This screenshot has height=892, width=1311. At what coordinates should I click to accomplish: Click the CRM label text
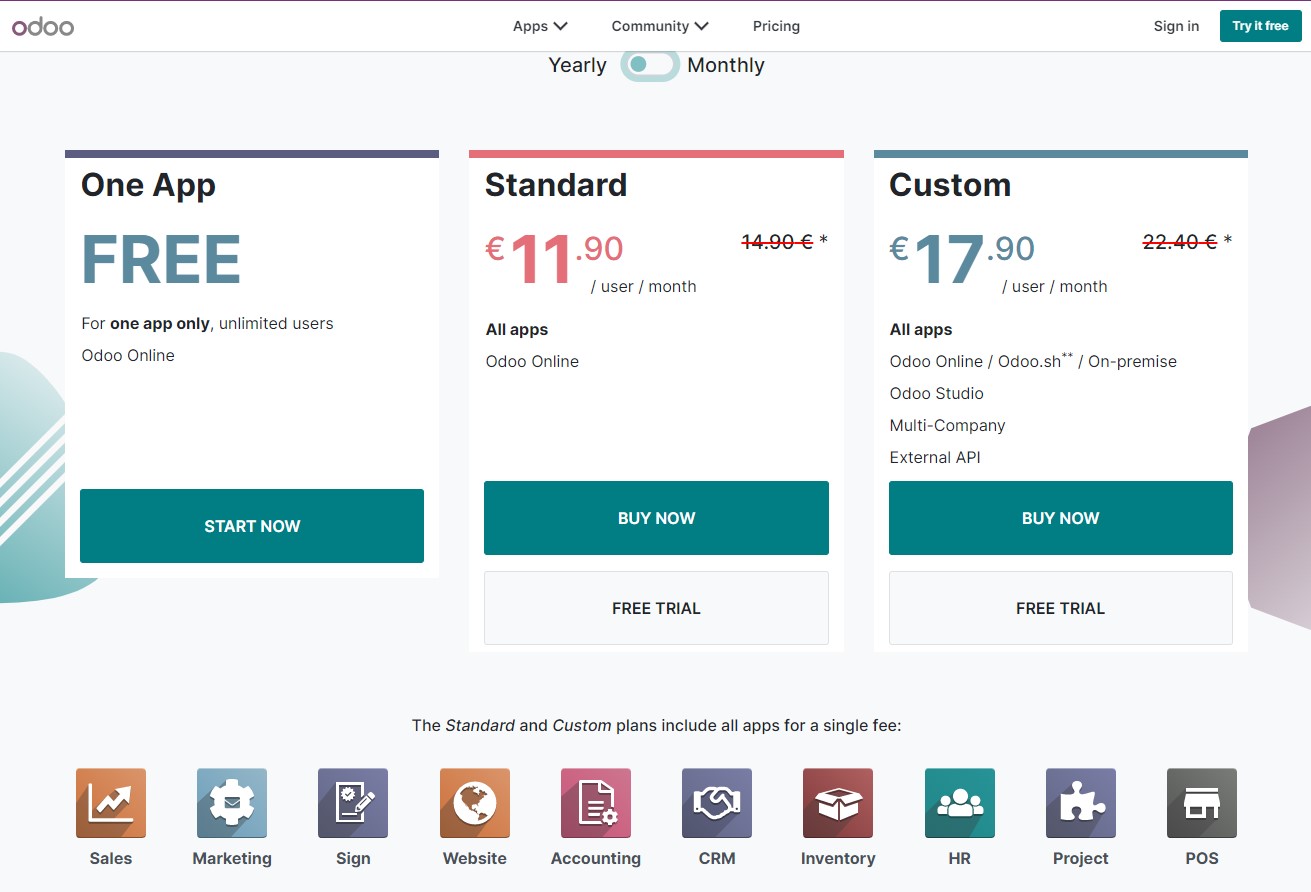click(717, 858)
